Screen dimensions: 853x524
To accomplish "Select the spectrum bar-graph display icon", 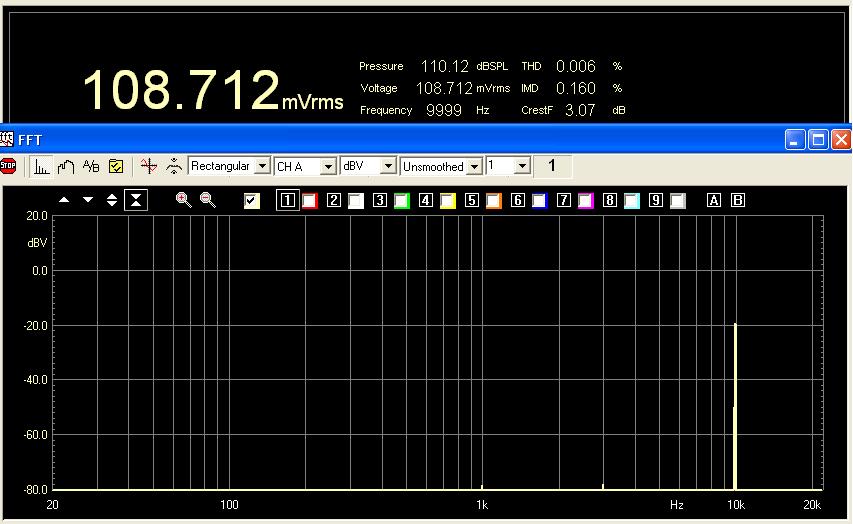I will 41,166.
